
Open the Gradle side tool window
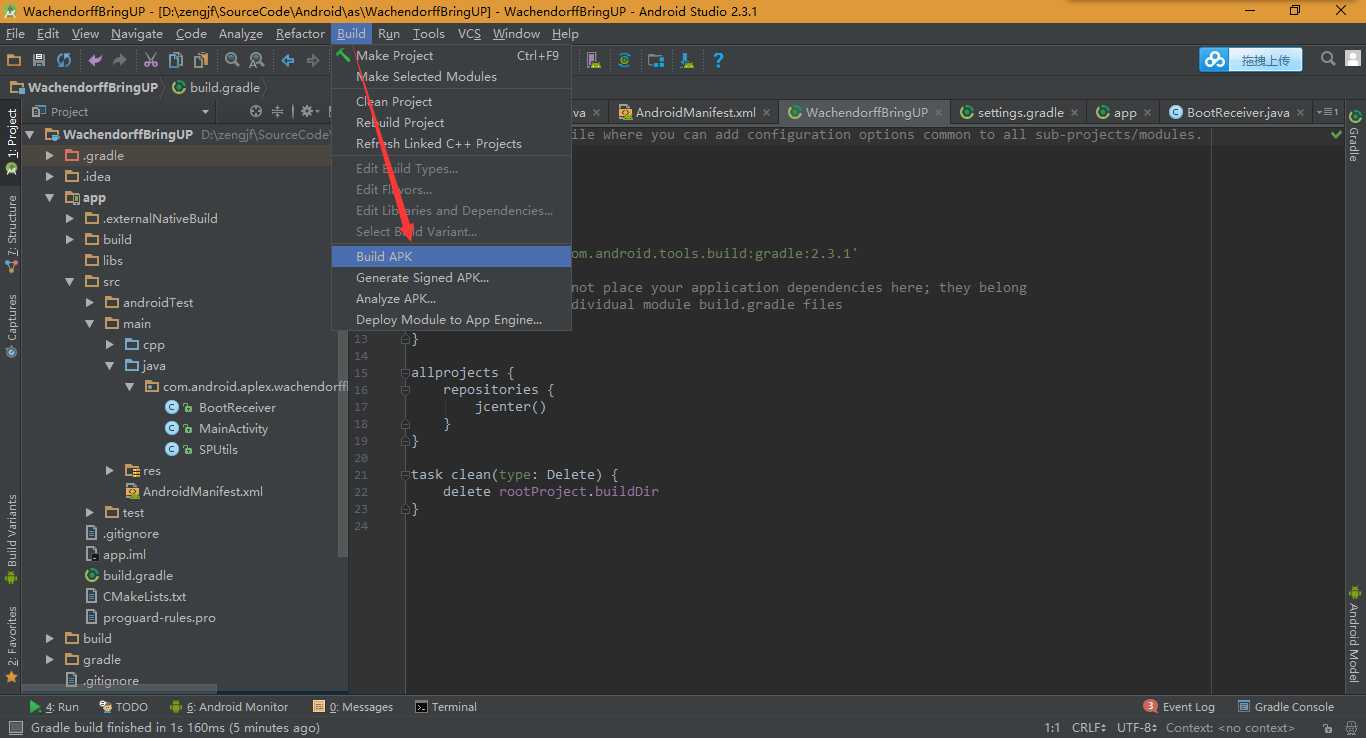(1354, 136)
